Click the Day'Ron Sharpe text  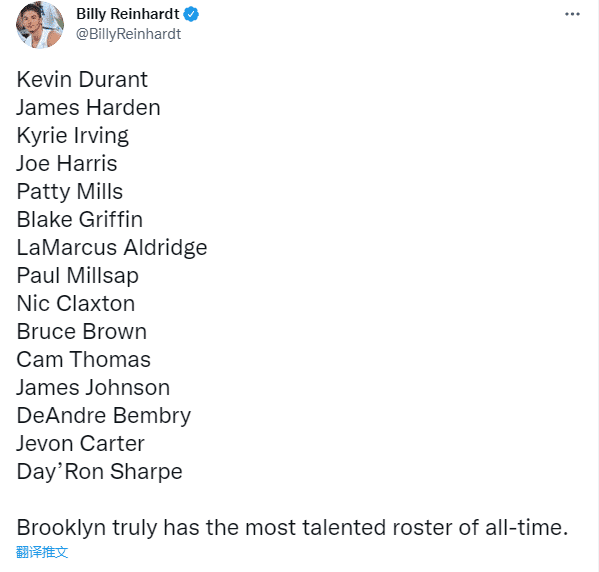[x=99, y=472]
